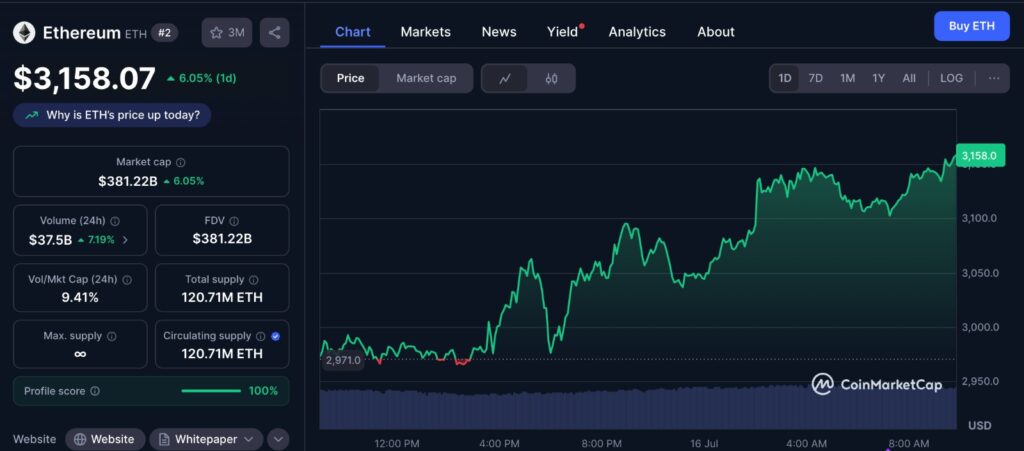The image size is (1024, 451).
Task: Open the Chart tab
Action: tap(353, 32)
